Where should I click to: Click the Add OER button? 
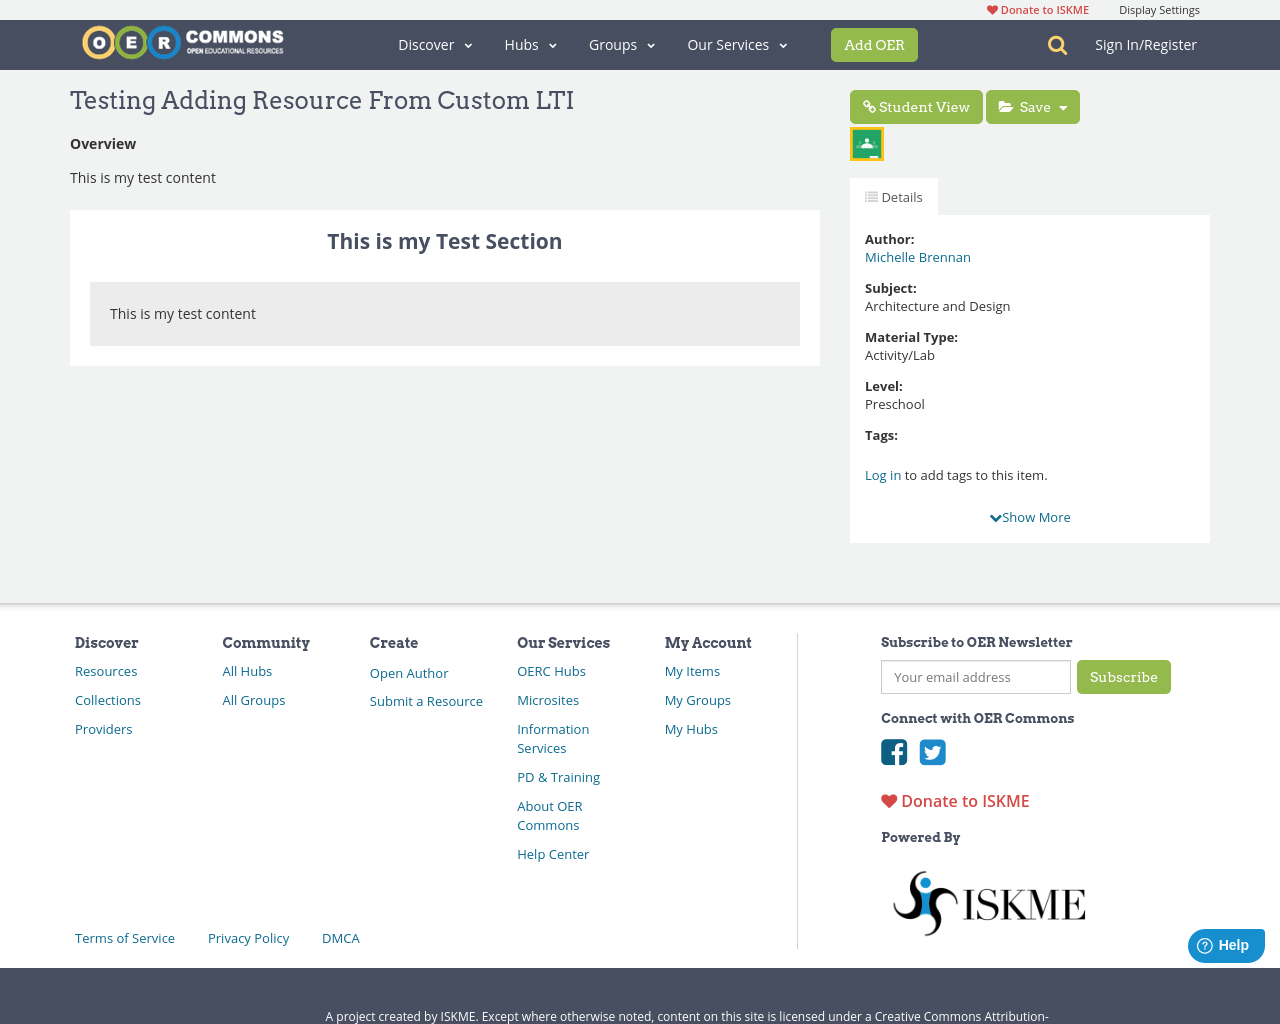point(874,44)
